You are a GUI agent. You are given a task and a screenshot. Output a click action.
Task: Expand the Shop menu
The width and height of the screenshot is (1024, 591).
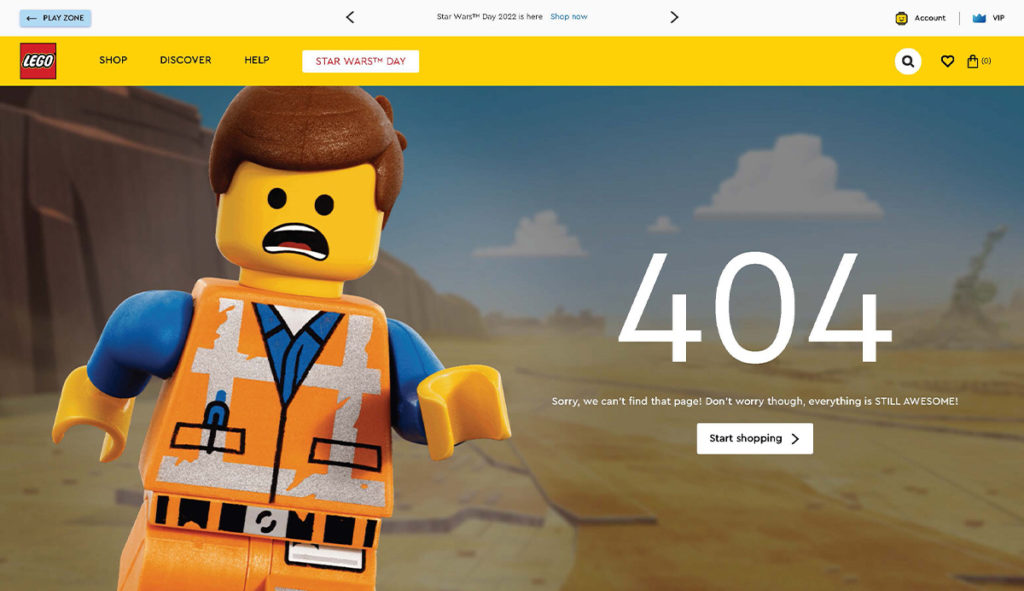coord(113,60)
